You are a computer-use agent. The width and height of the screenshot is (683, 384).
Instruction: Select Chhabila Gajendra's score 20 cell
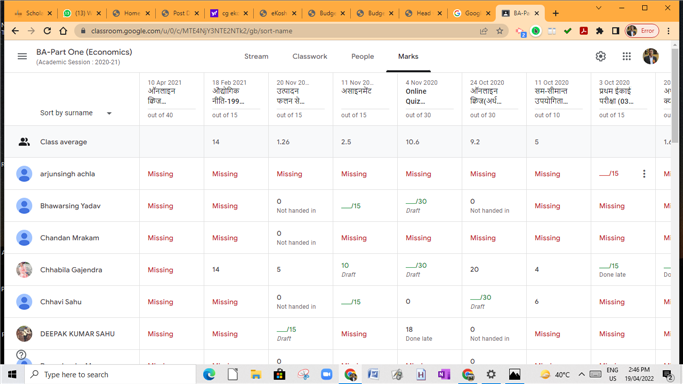[494, 270]
